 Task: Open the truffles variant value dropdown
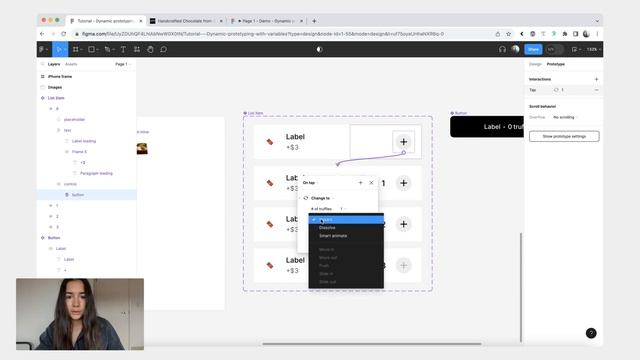[x=343, y=209]
